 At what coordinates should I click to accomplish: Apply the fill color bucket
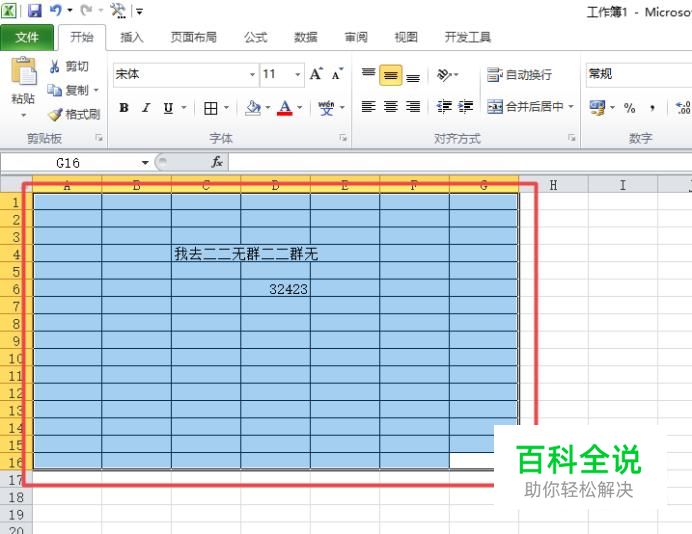(x=253, y=108)
